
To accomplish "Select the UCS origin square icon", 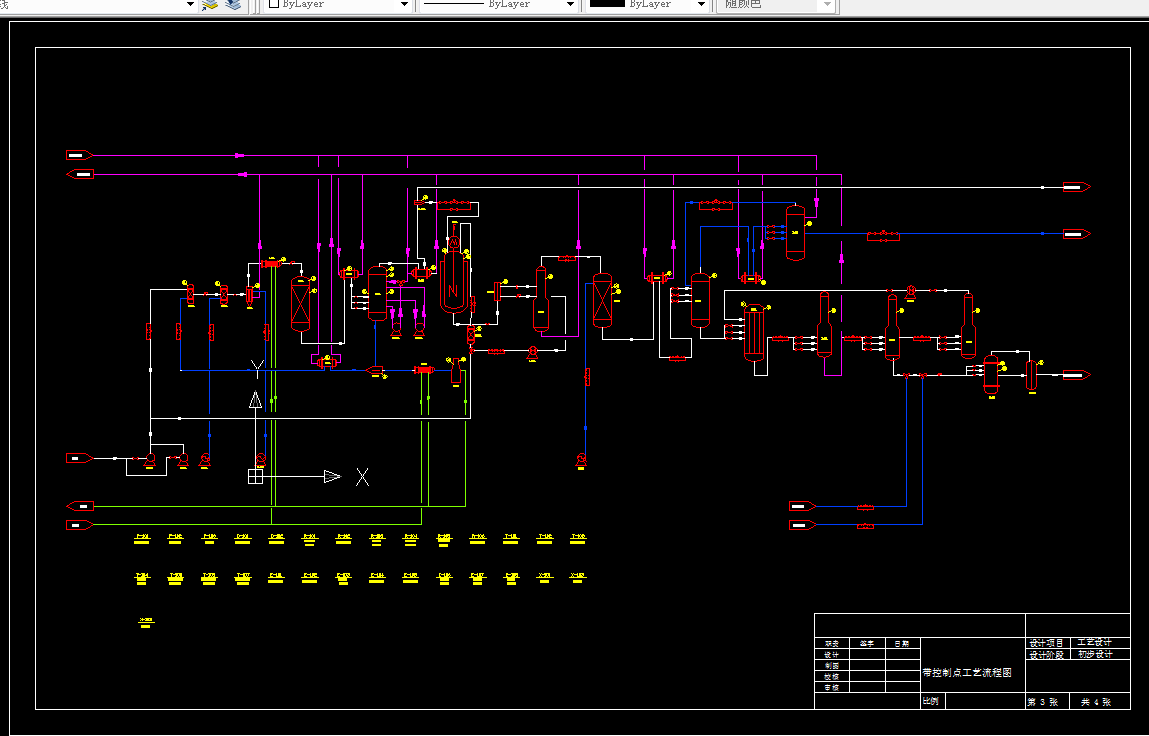I will (255, 476).
